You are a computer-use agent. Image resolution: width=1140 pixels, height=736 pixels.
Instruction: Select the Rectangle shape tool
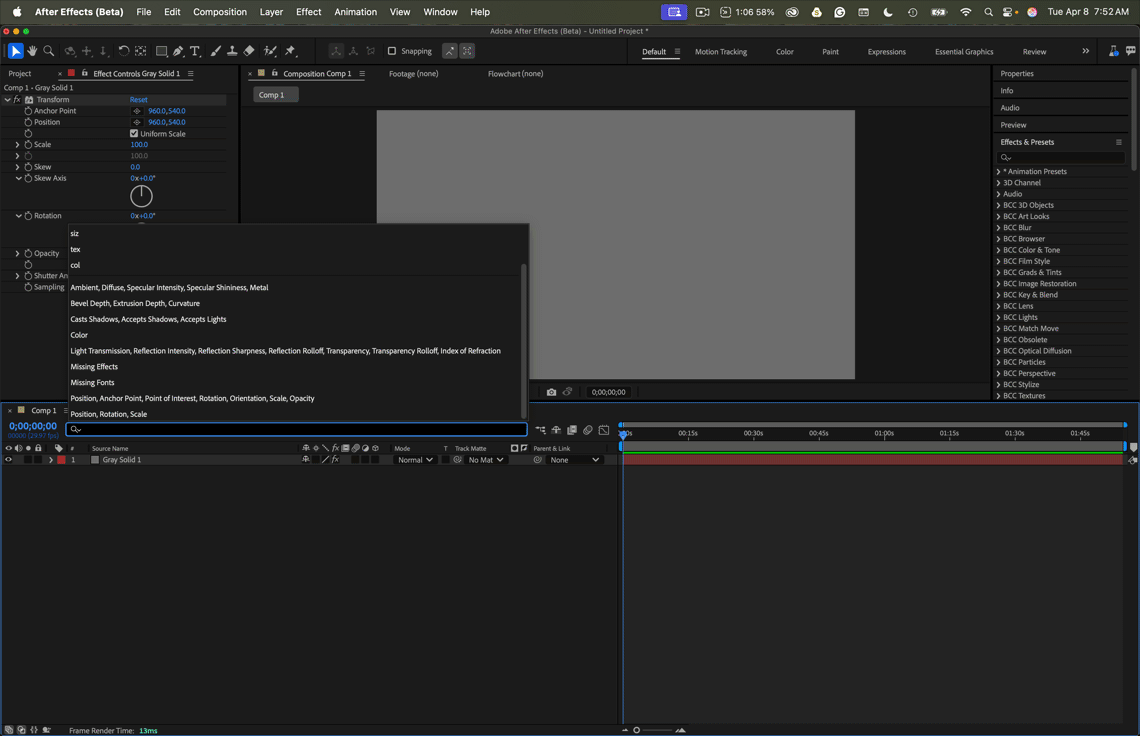[x=161, y=51]
